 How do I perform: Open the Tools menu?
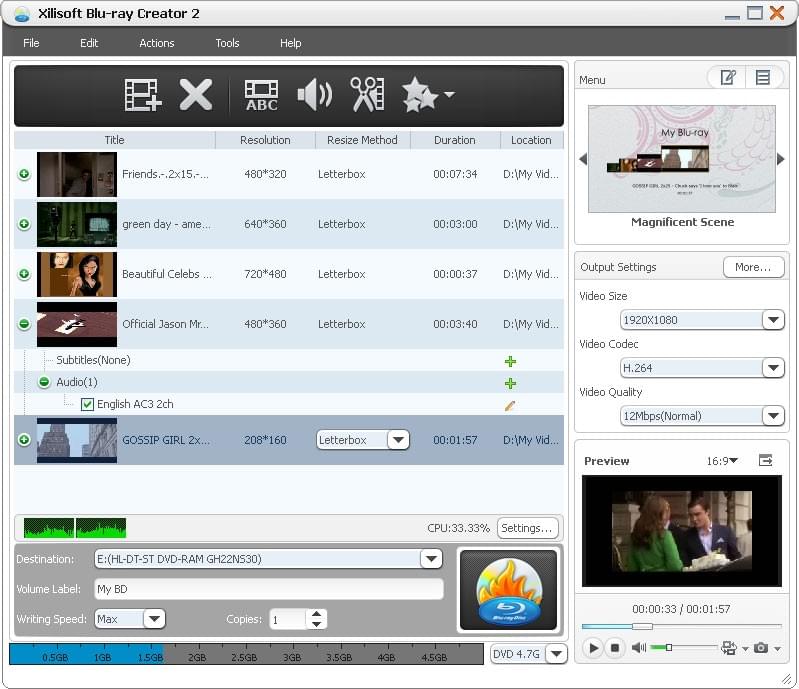[227, 43]
